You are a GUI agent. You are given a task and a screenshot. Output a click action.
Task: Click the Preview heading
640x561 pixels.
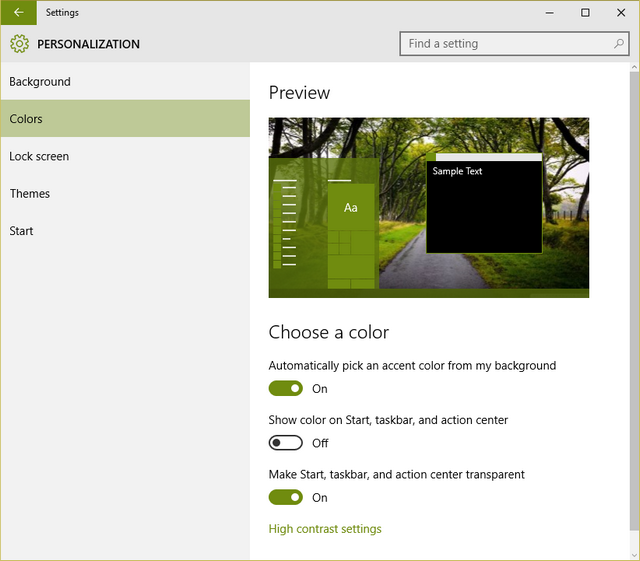(x=299, y=93)
